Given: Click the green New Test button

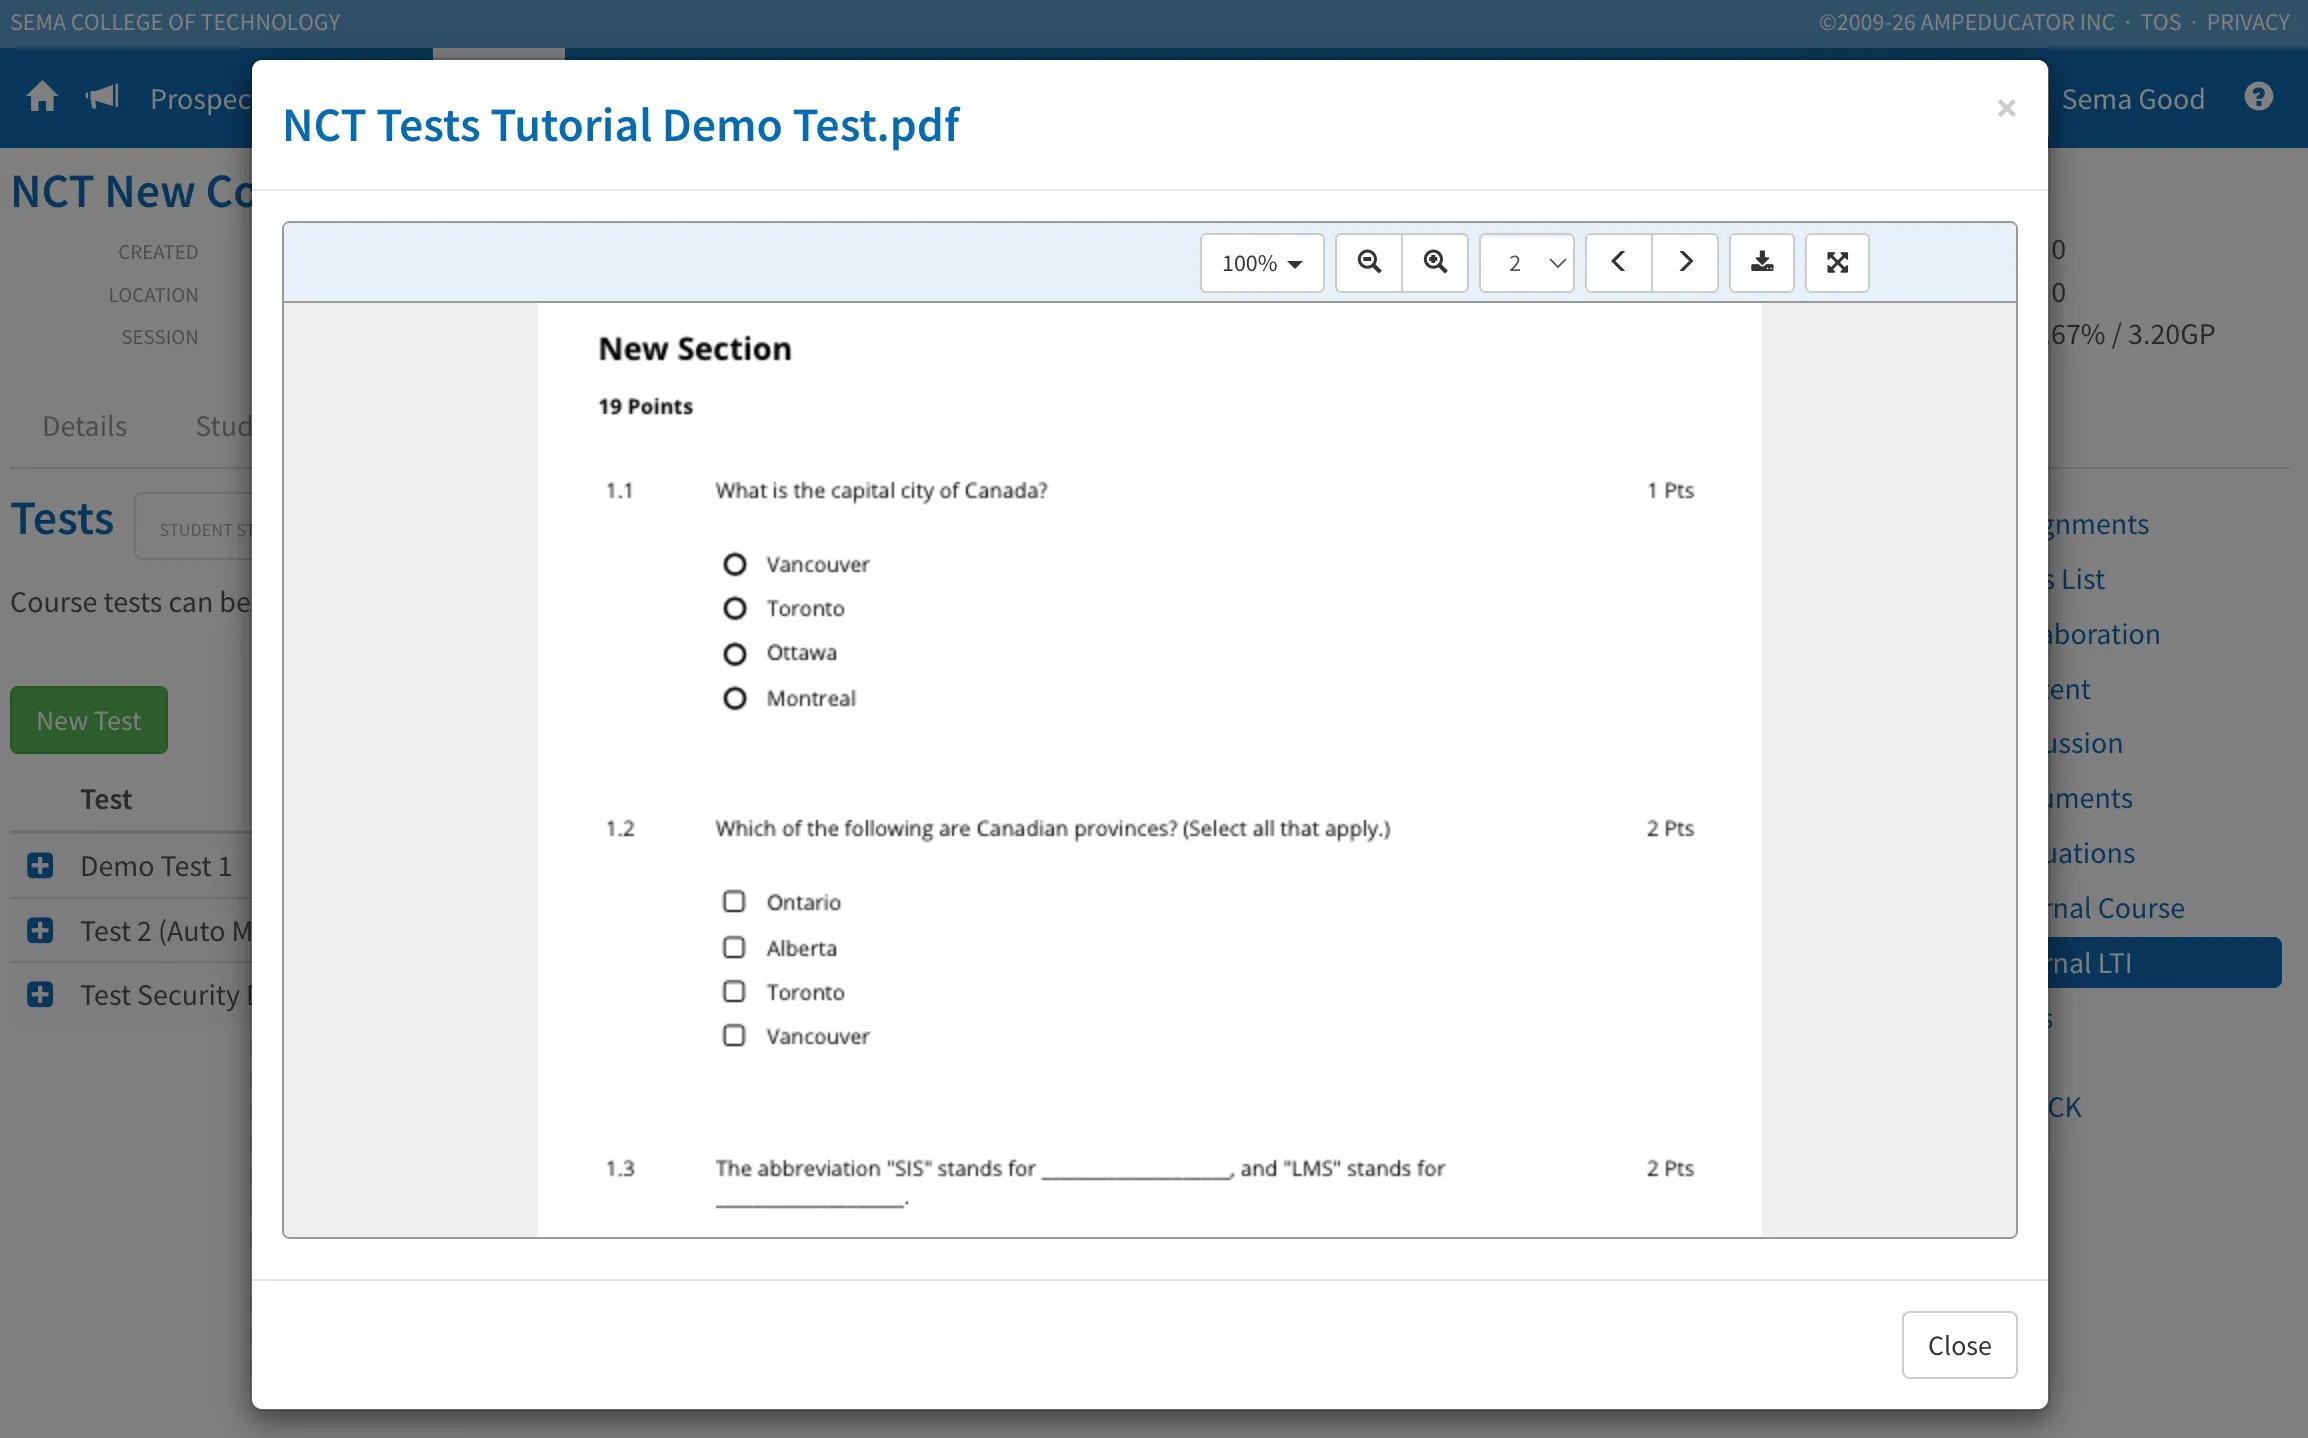Looking at the screenshot, I should [89, 720].
